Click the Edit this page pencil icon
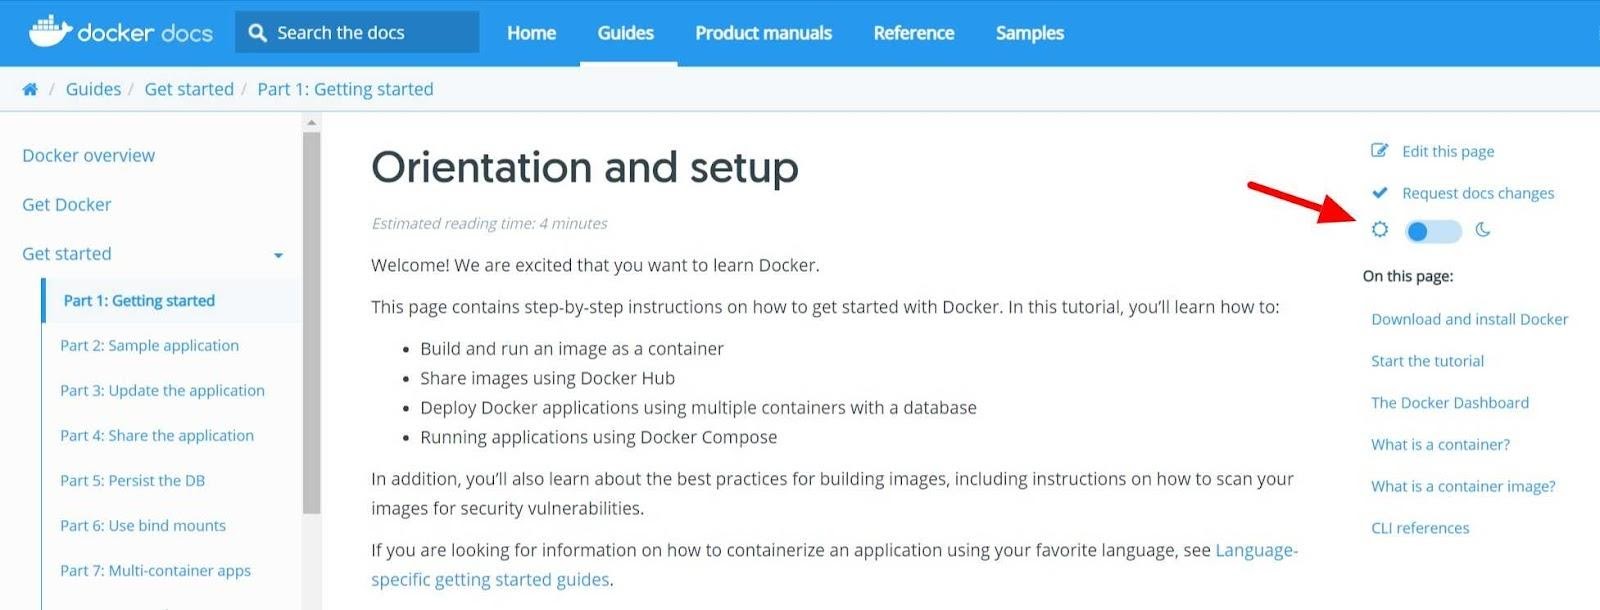Viewport: 1600px width, 610px height. pos(1380,151)
